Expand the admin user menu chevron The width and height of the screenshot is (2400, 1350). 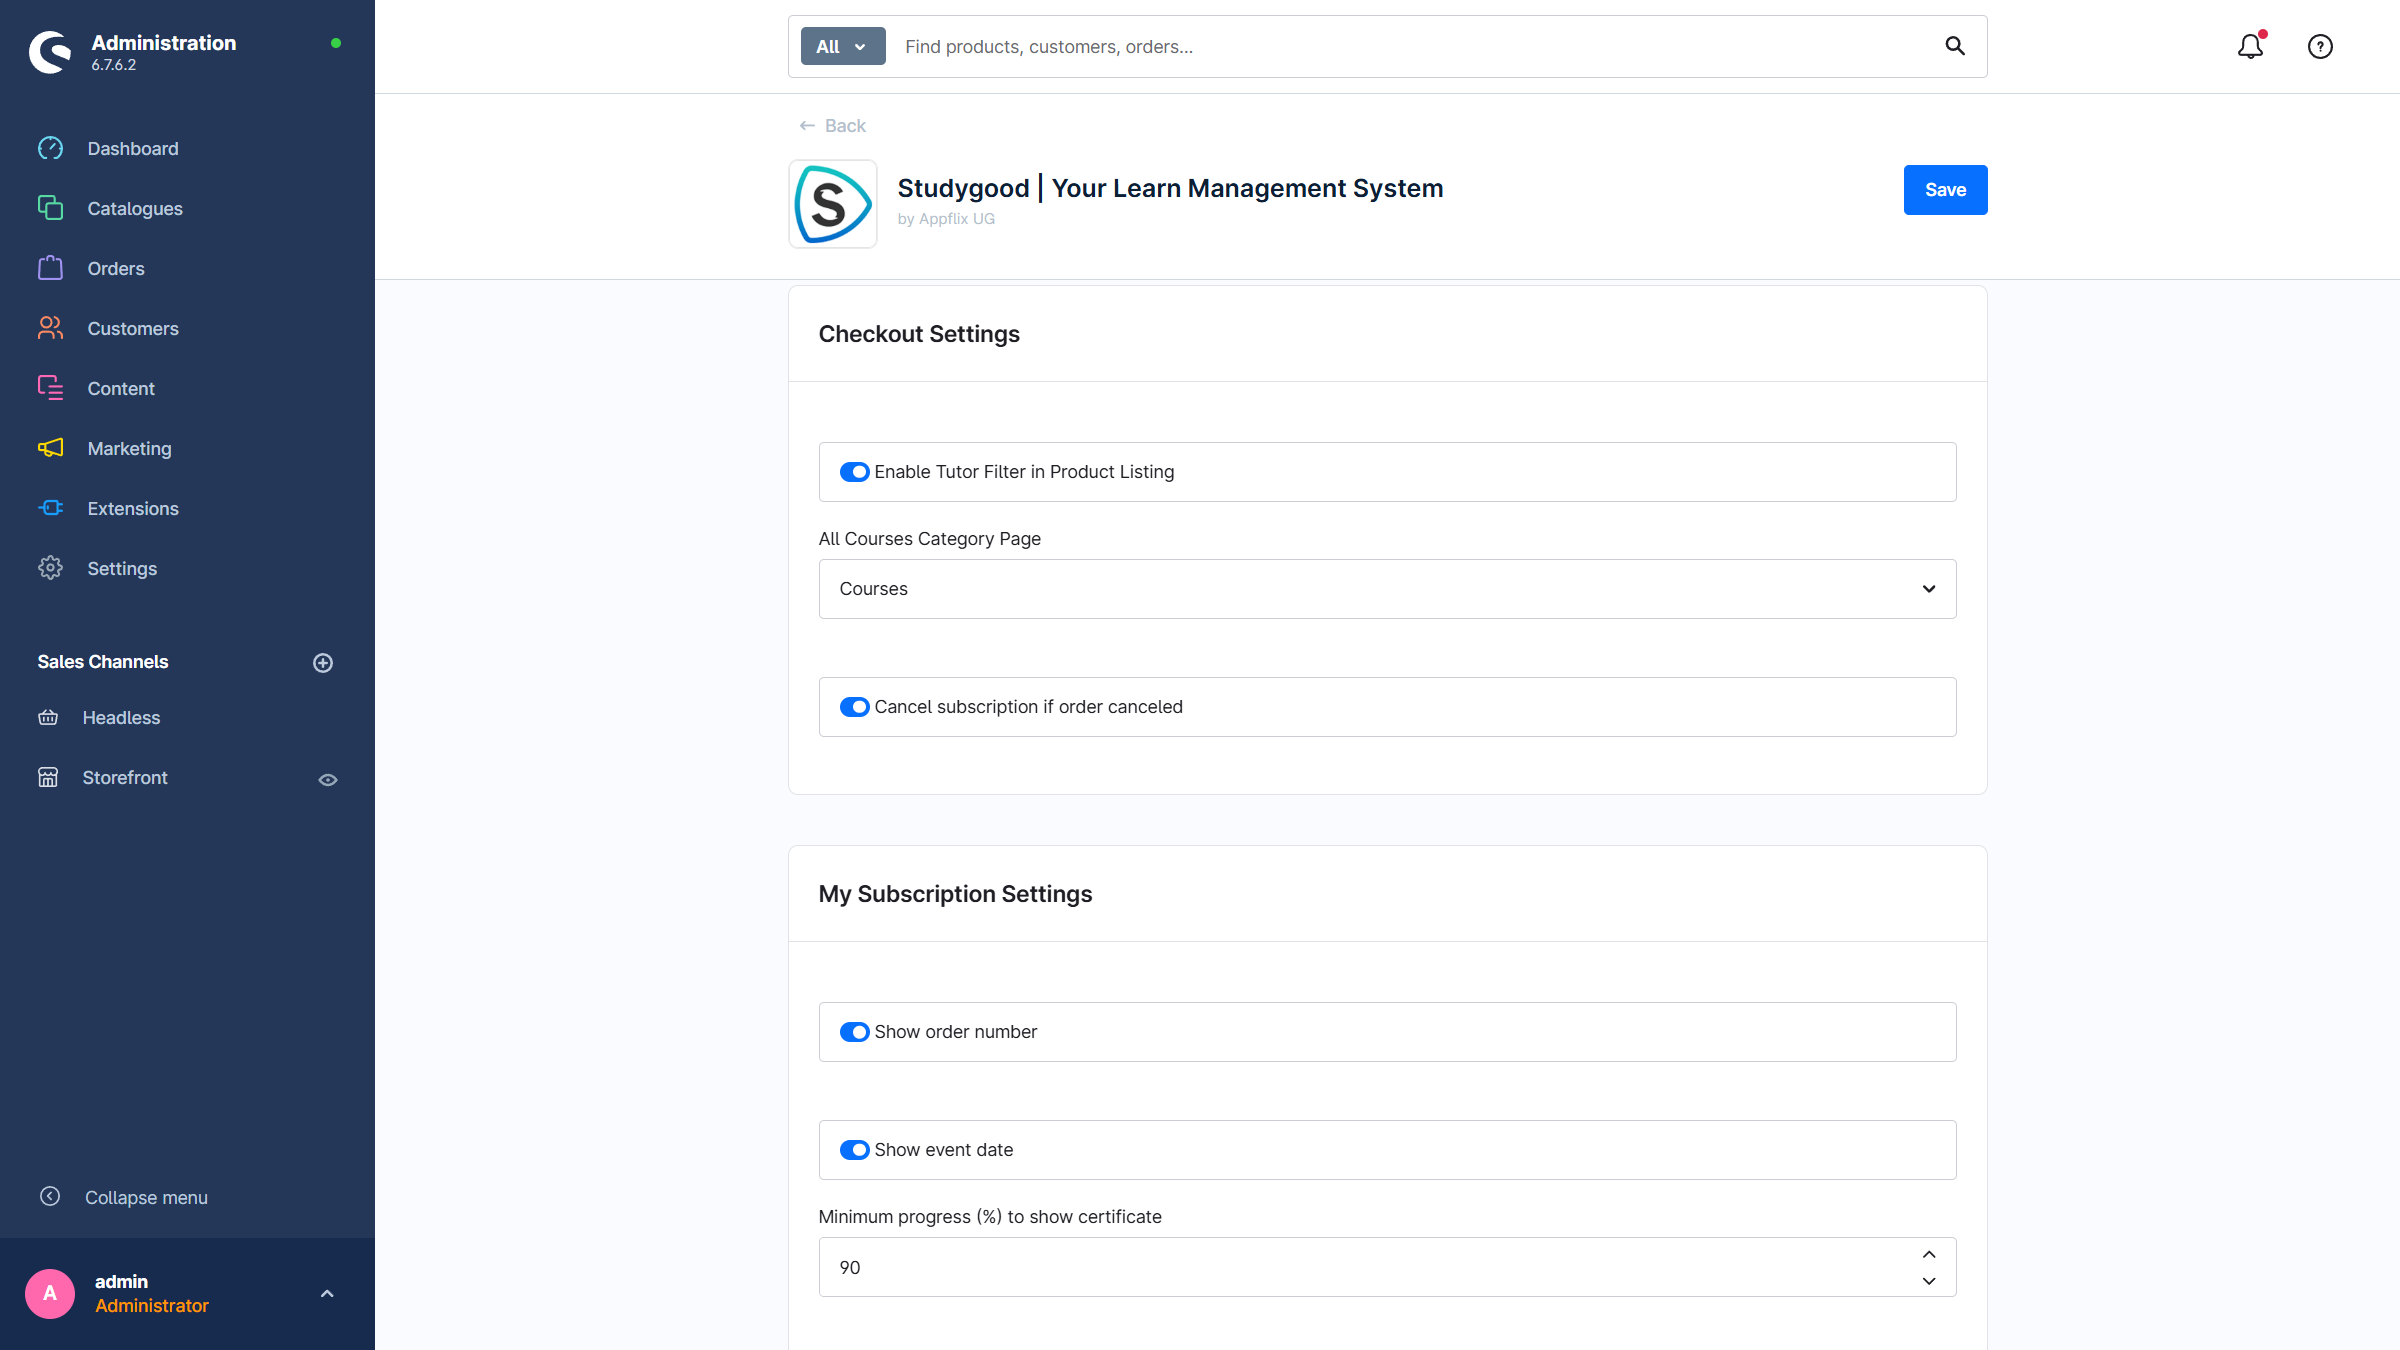(327, 1294)
